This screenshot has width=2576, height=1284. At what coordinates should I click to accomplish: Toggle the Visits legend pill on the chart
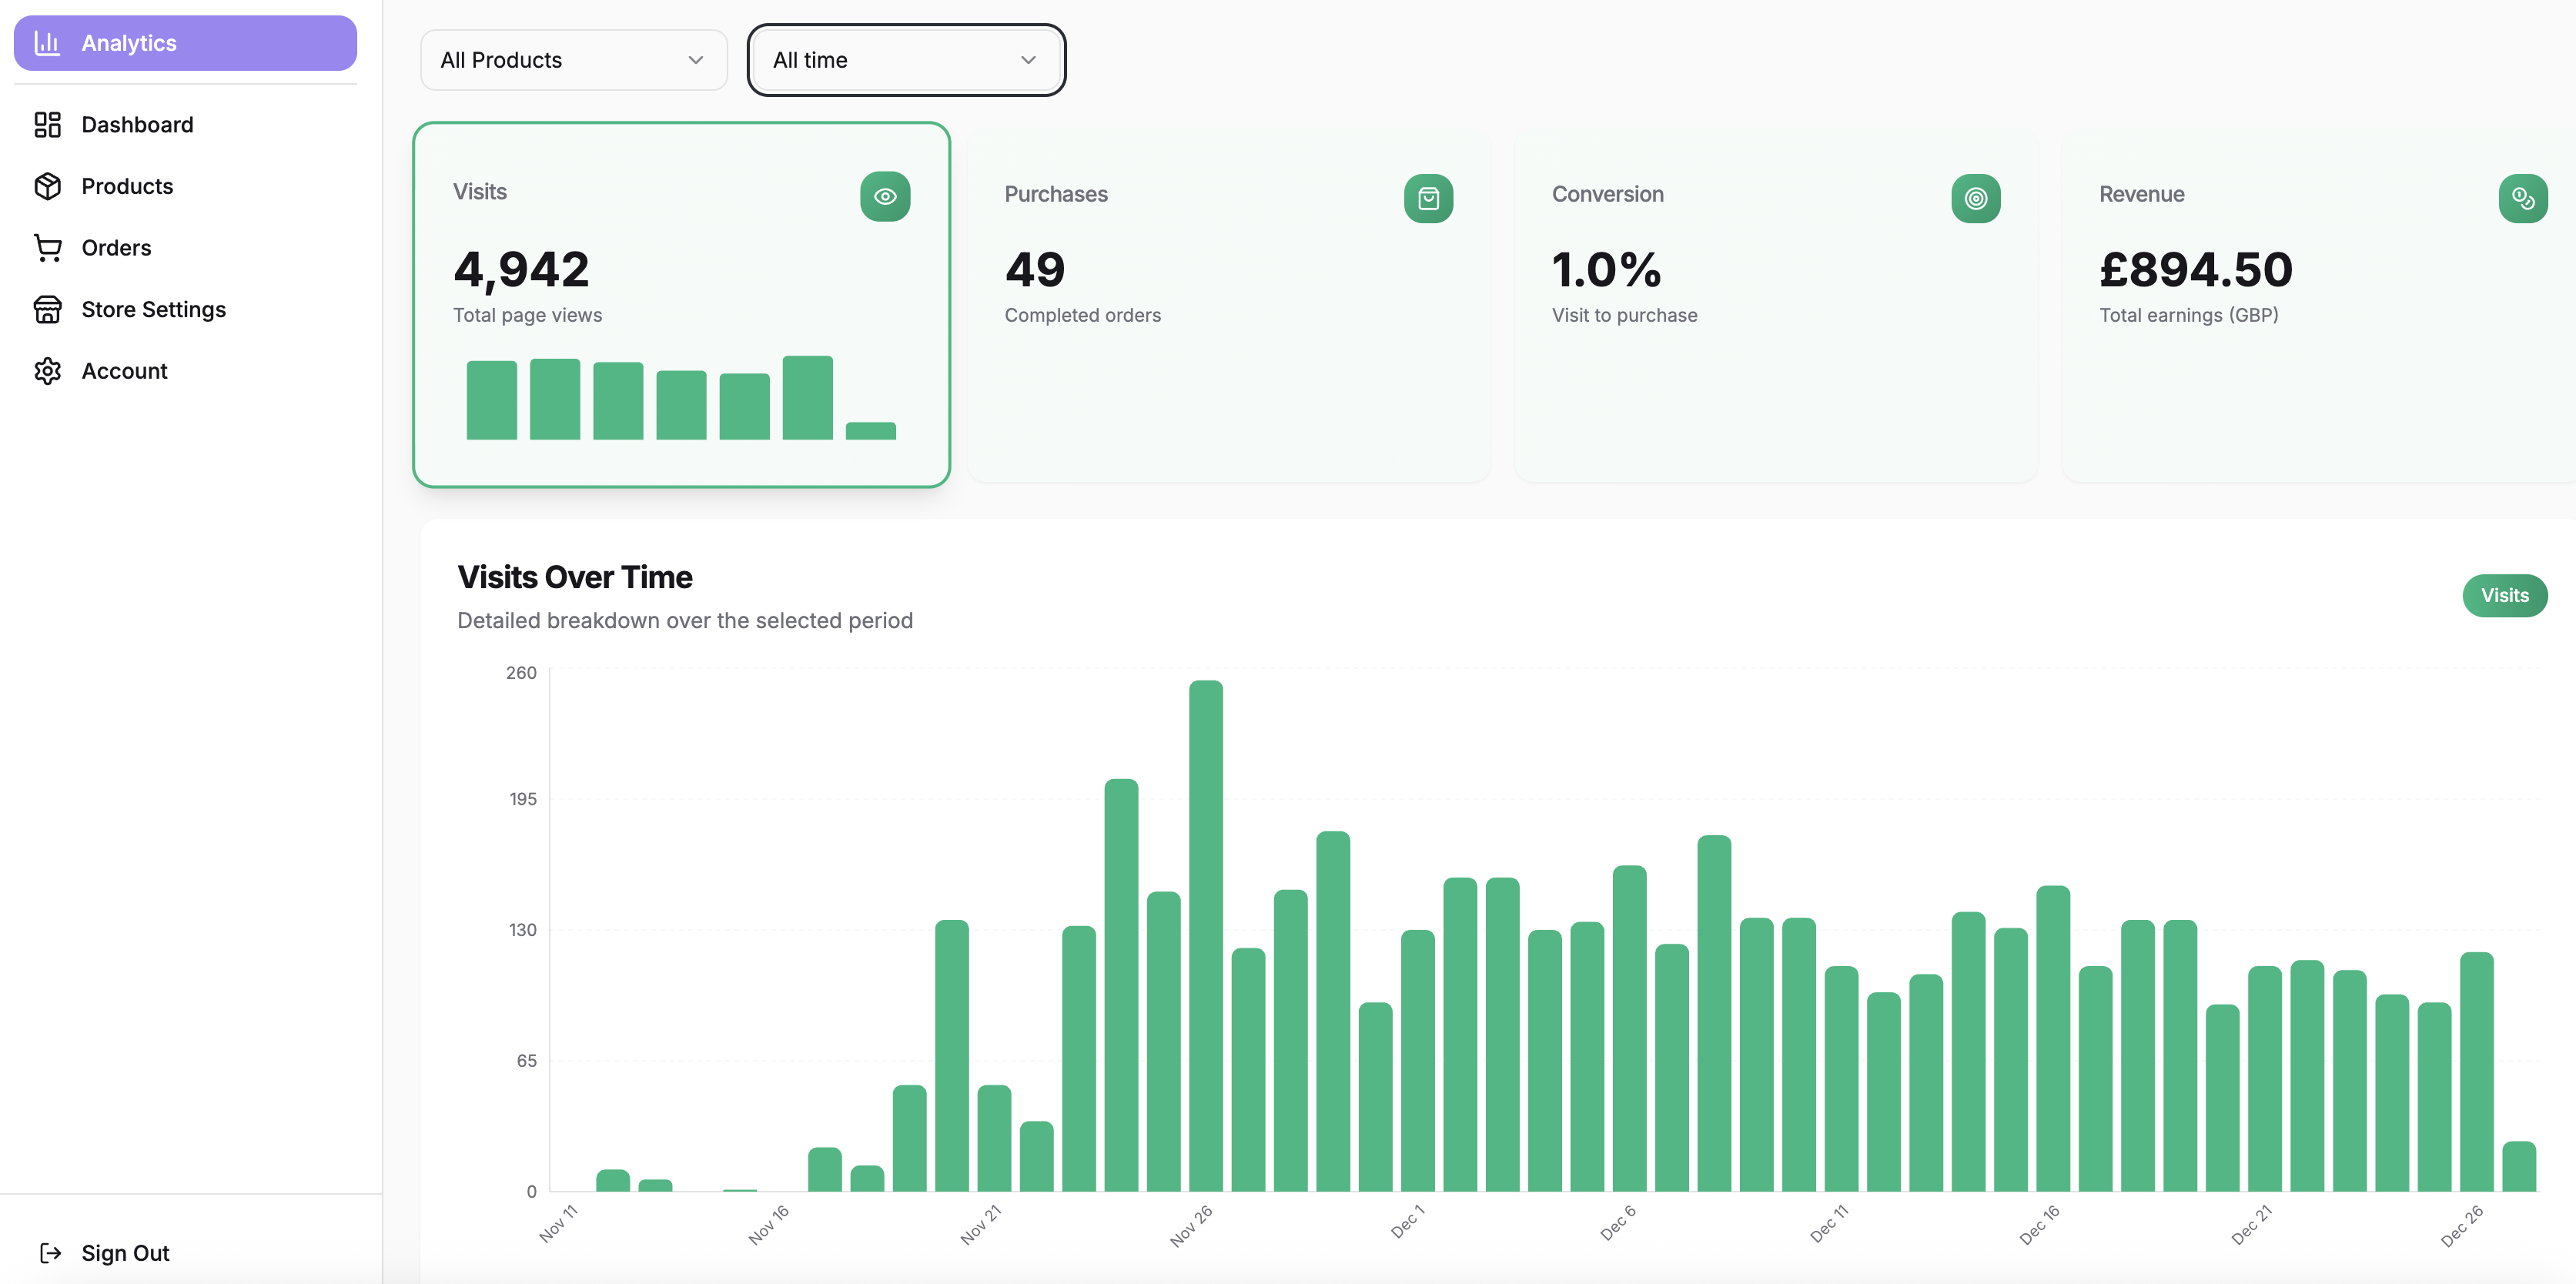[x=2504, y=595]
